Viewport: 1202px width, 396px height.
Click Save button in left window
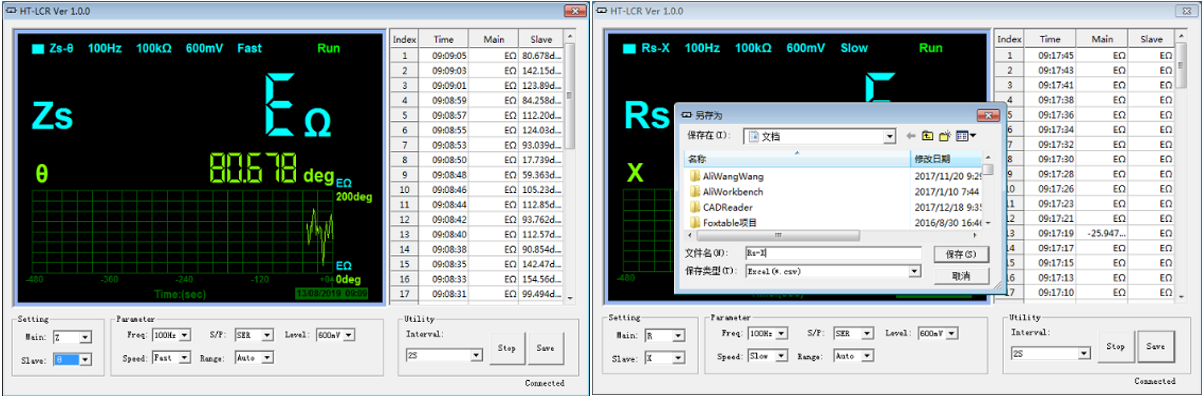[x=545, y=348]
